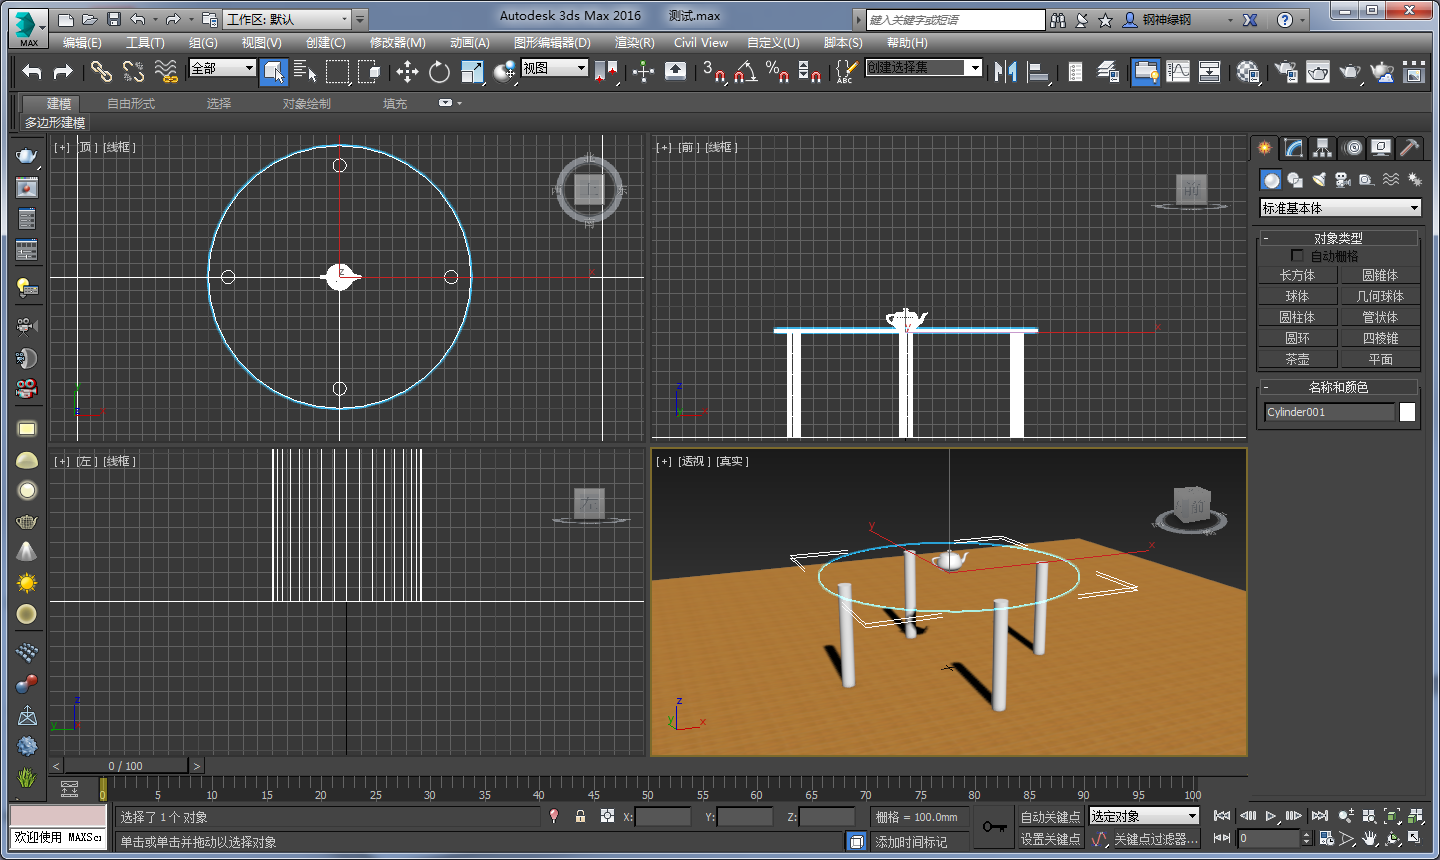Toggle Window/Crossing selection mode icon
This screenshot has width=1440, height=860.
point(370,71)
